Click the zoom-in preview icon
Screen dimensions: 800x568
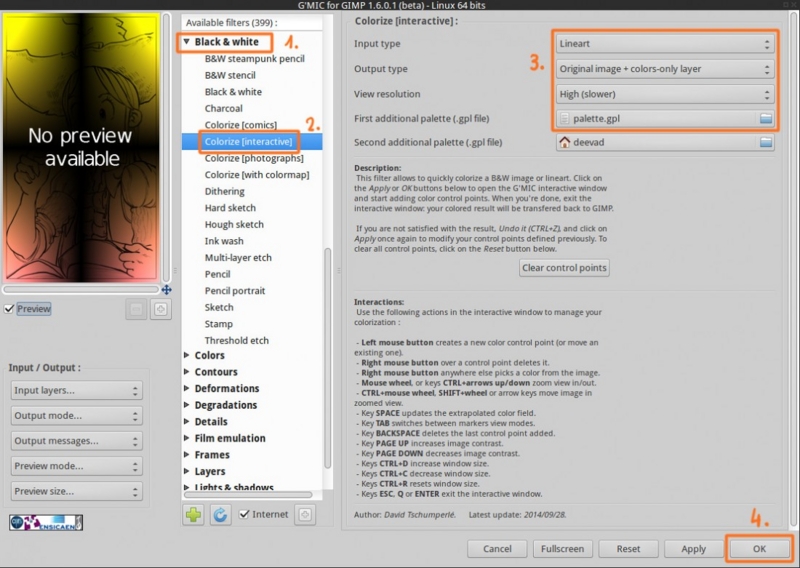pyautogui.click(x=161, y=309)
